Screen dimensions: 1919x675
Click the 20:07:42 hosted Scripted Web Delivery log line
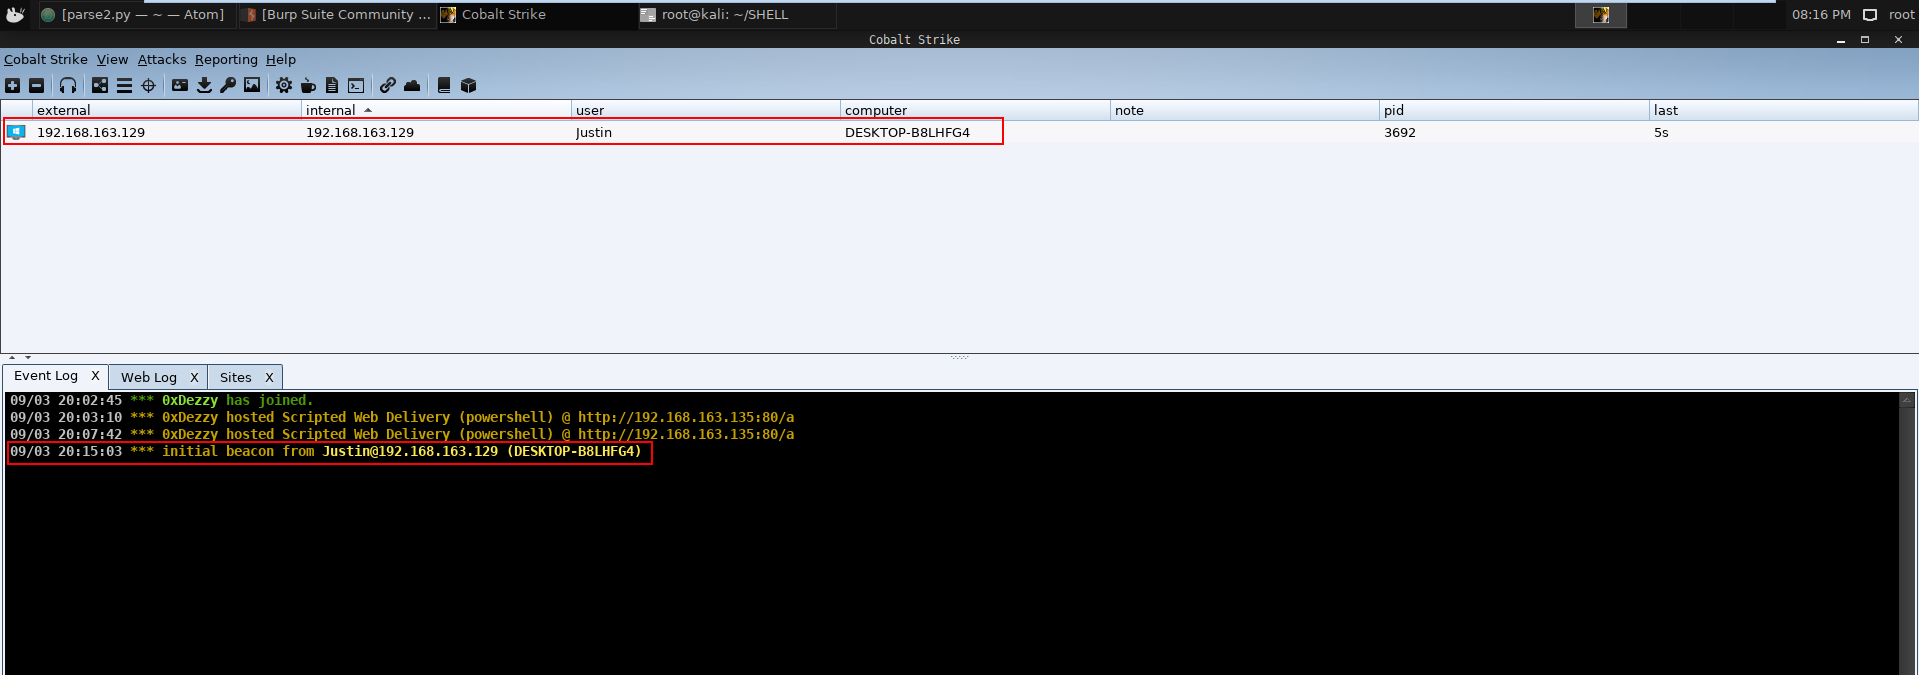(x=402, y=434)
